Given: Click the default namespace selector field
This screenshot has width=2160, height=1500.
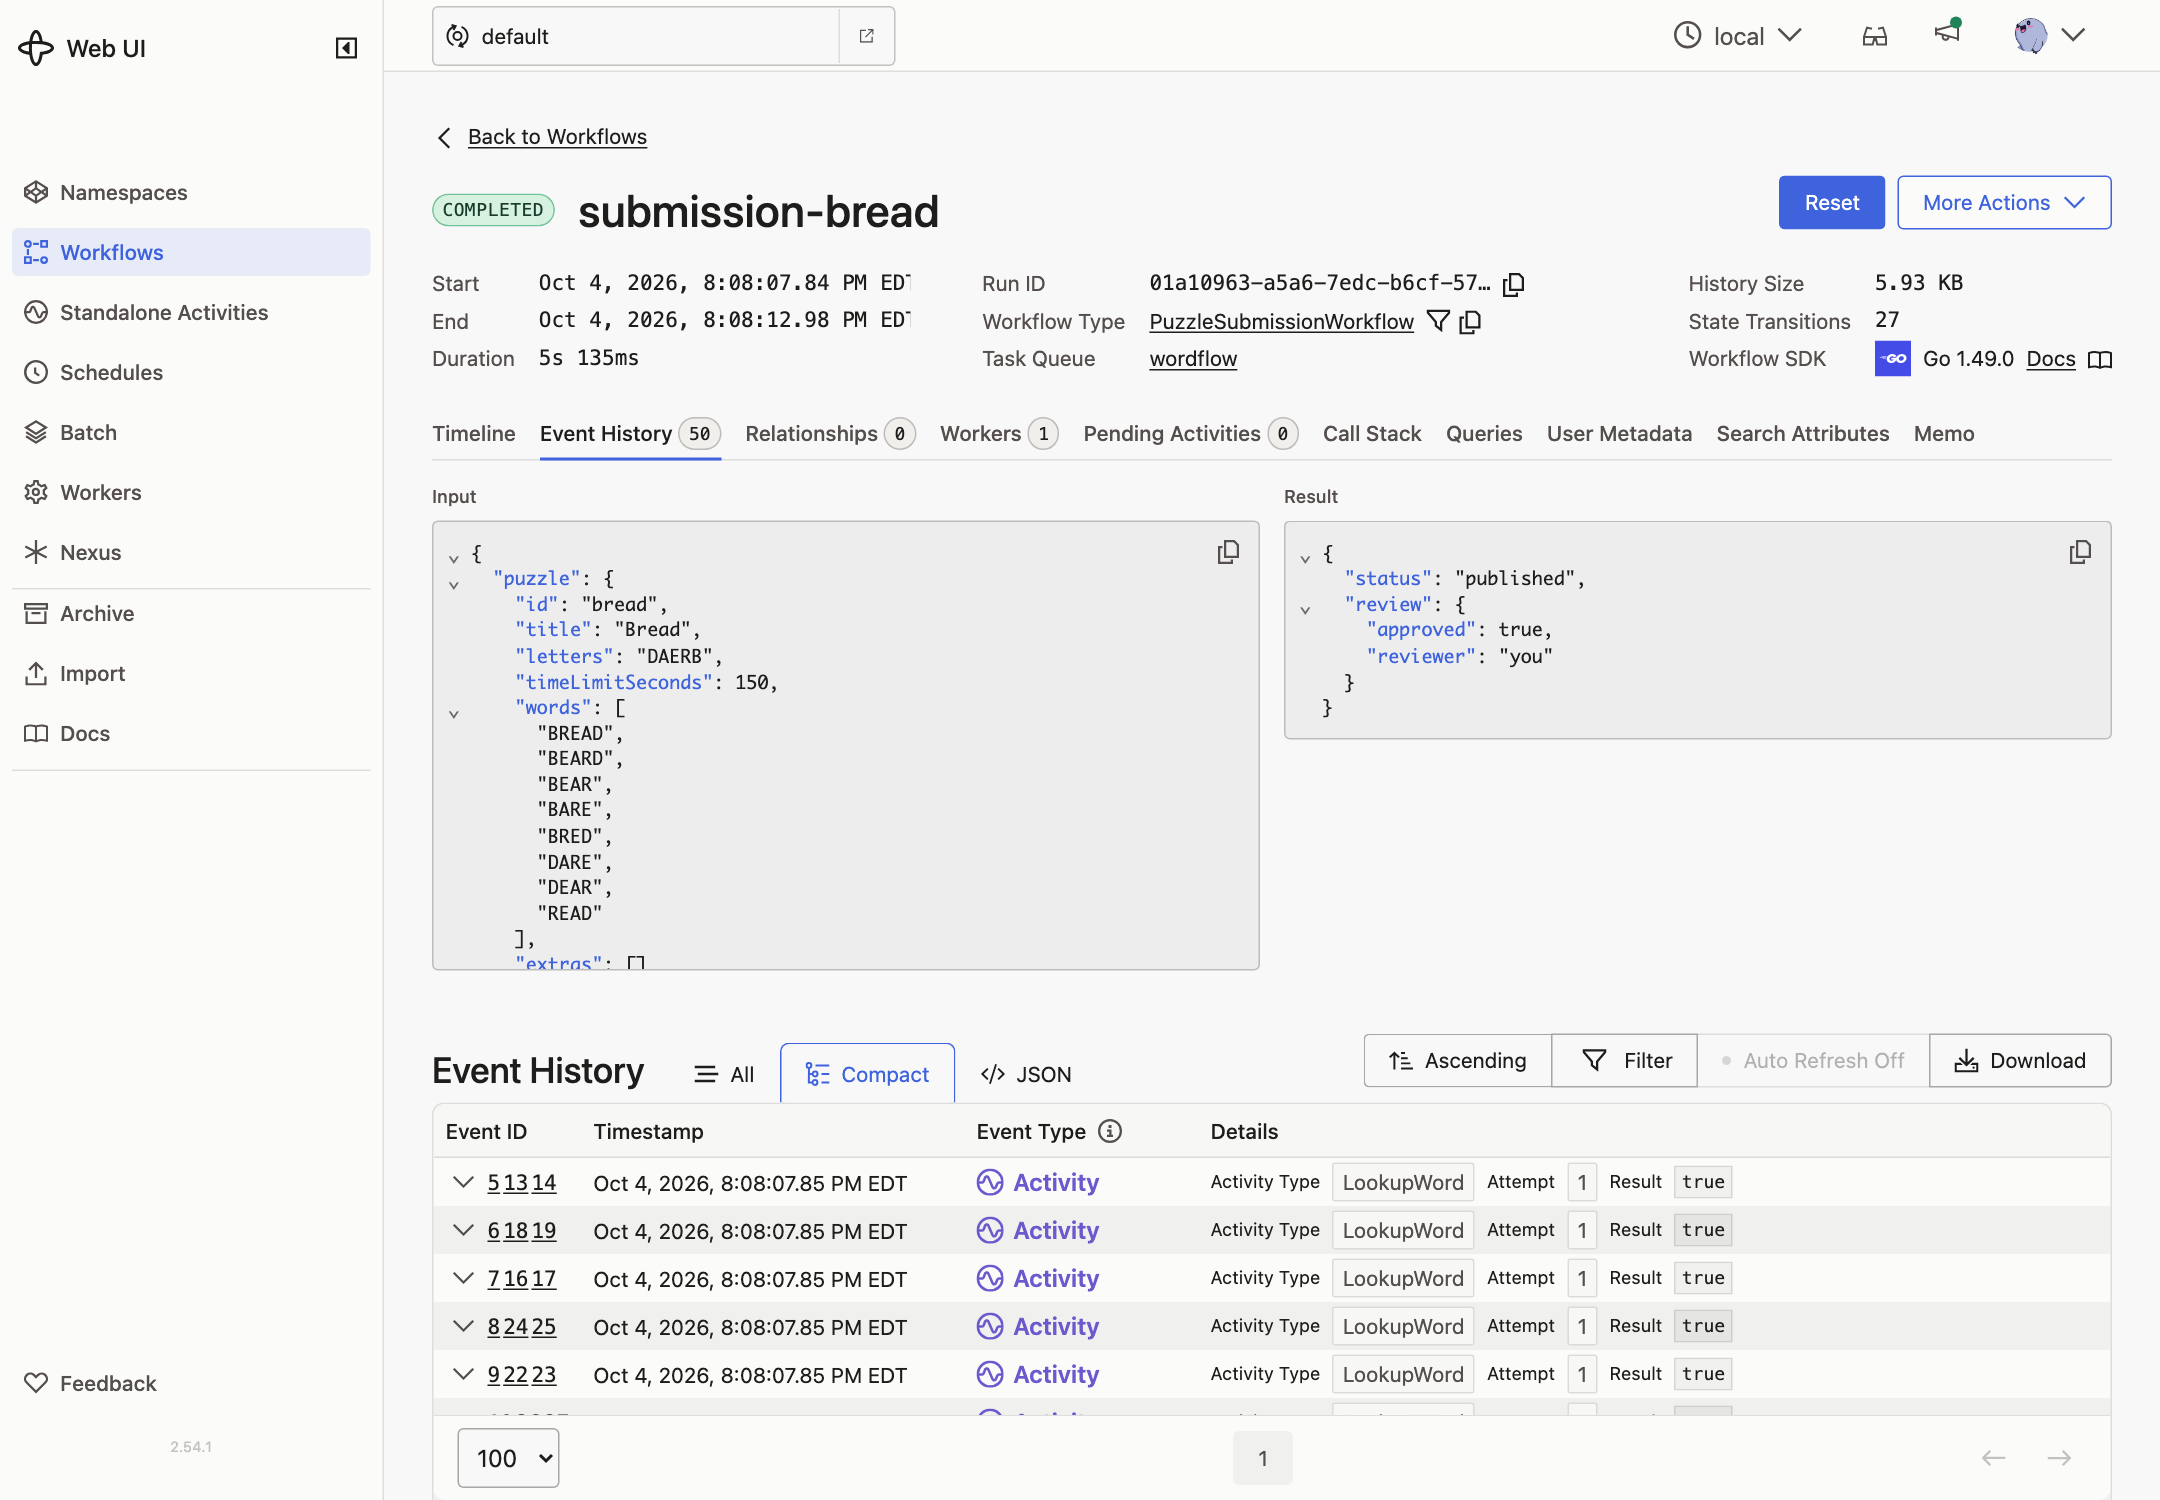Looking at the screenshot, I should tap(636, 36).
